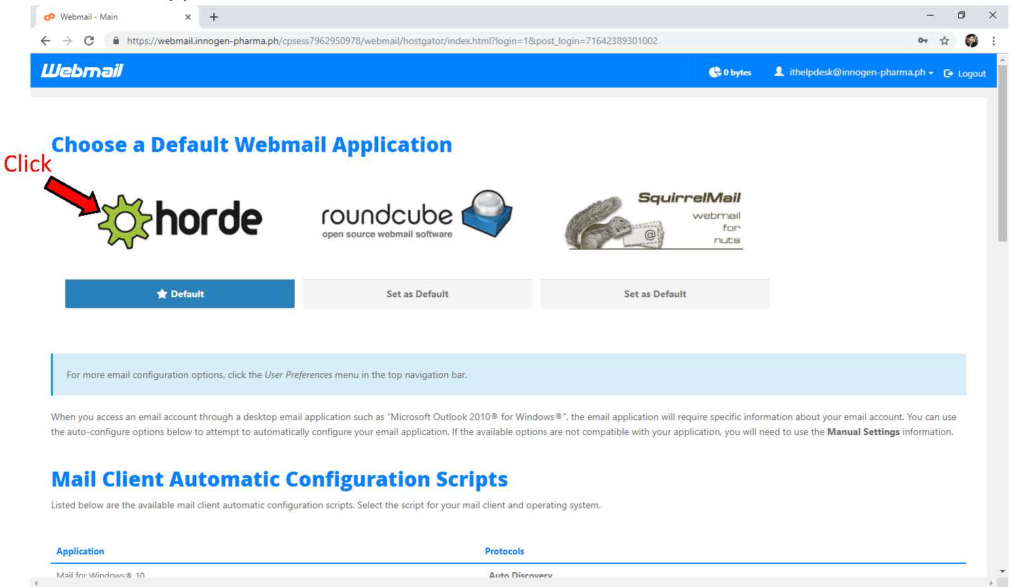
Task: Click scrollbar down arrow
Action: 1002,571
